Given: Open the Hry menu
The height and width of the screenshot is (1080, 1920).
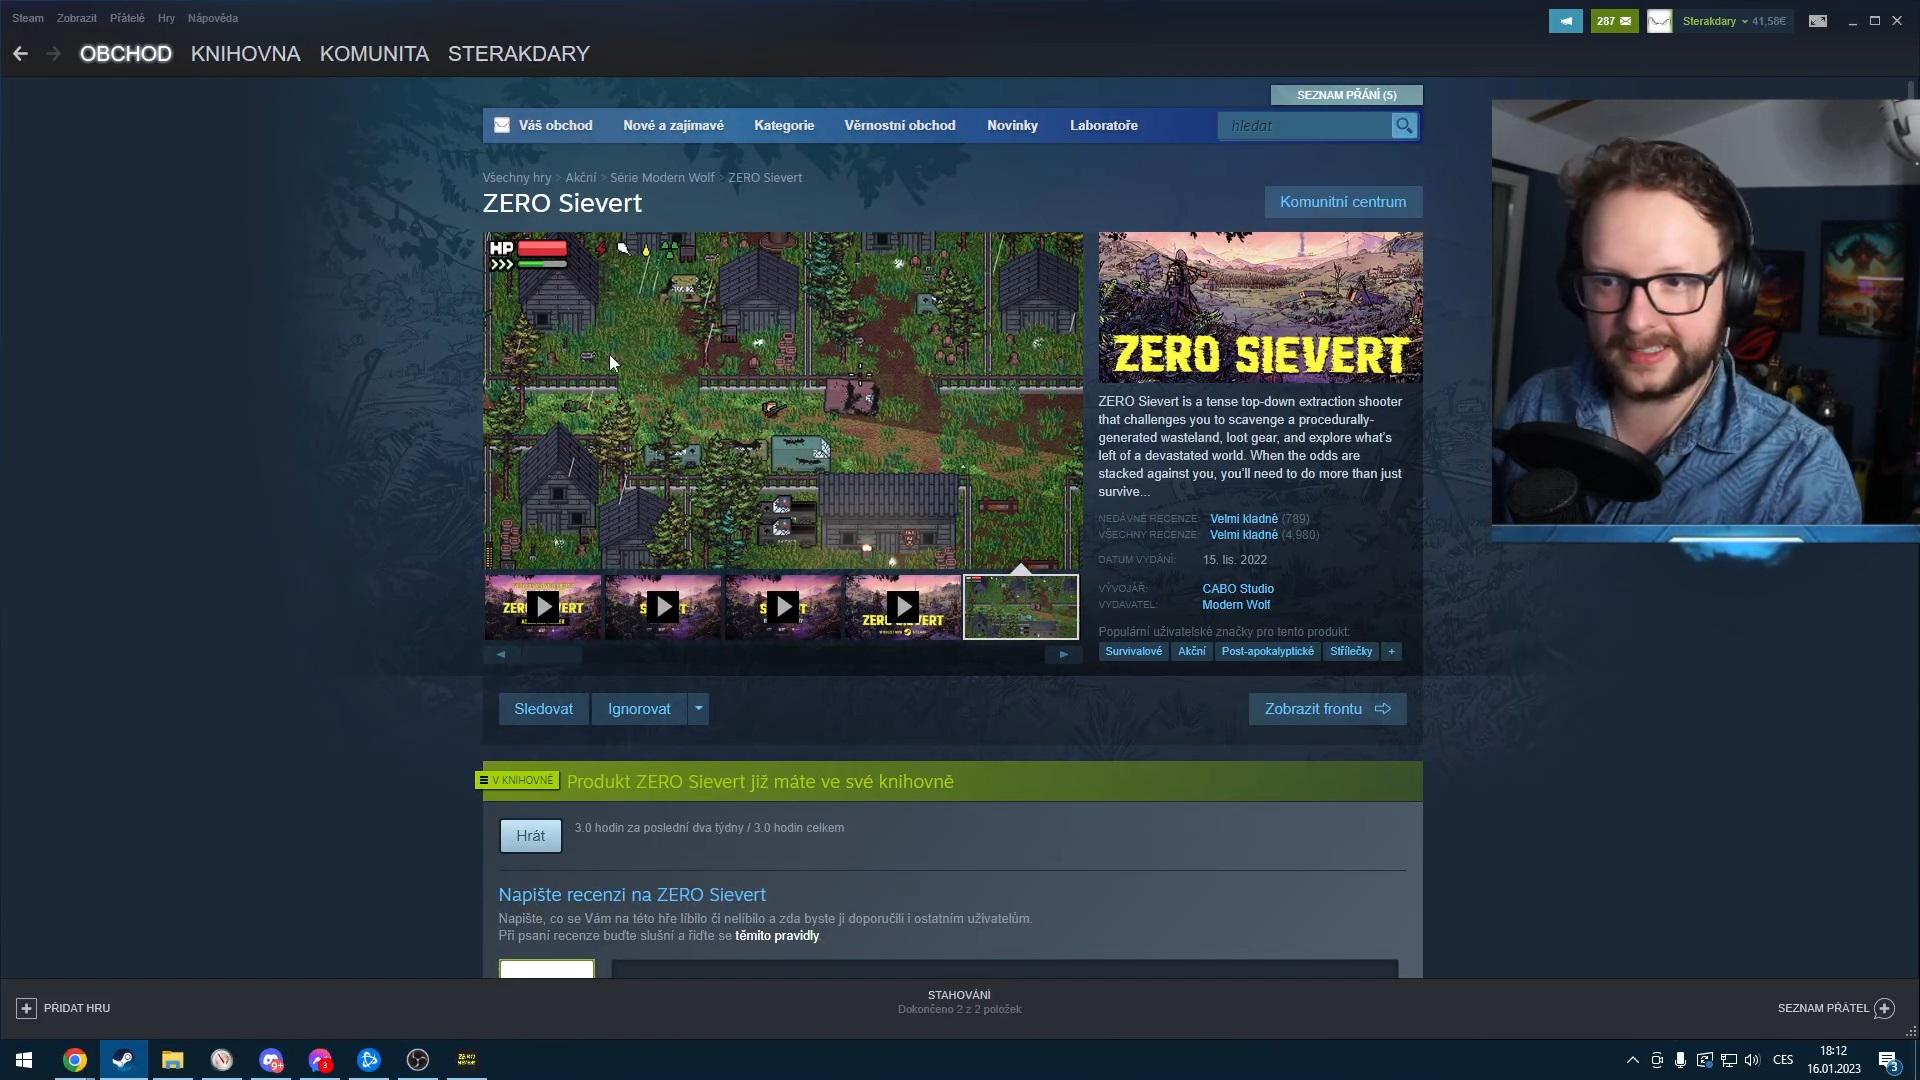Looking at the screenshot, I should 166,18.
